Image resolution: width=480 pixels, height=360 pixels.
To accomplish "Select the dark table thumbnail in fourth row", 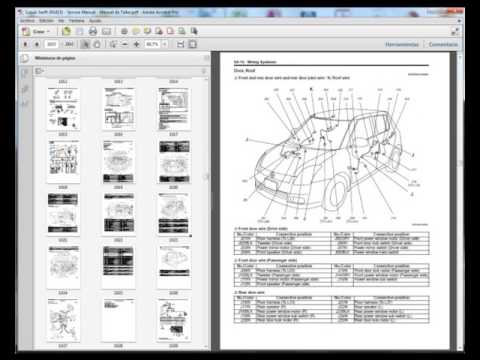I will tap(119, 267).
